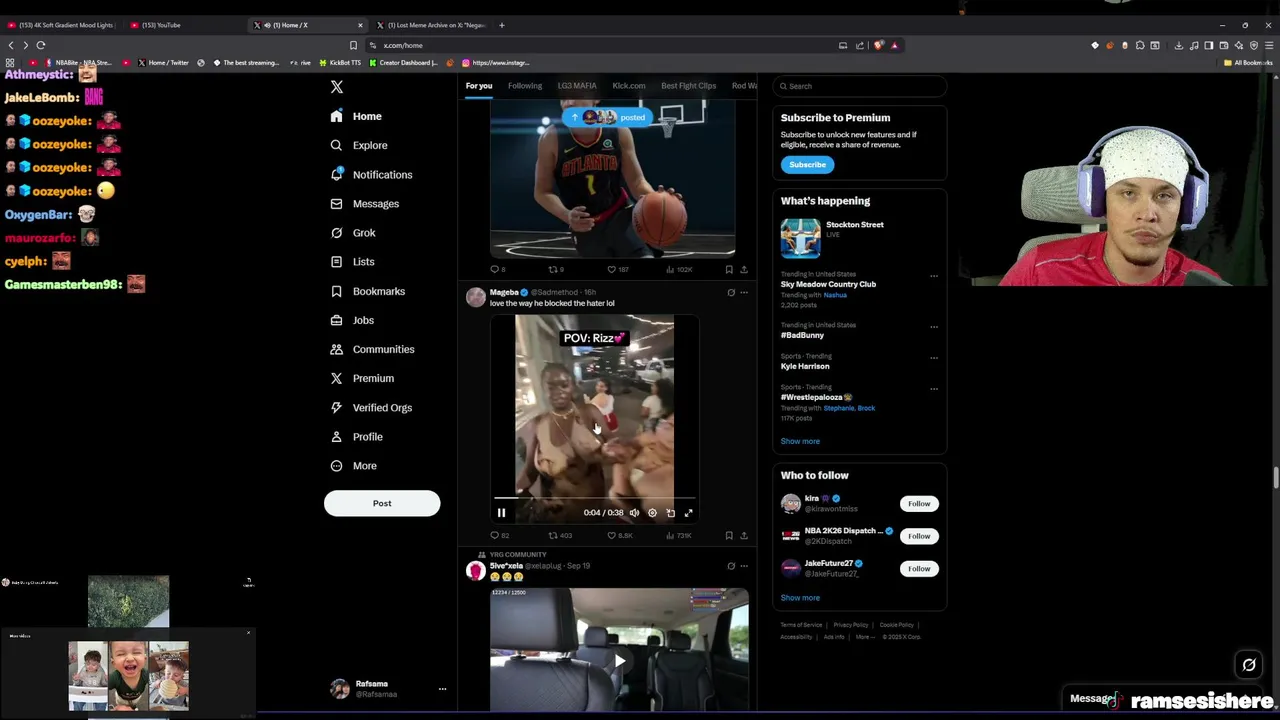1280x720 pixels.
Task: Expand the More menu in X sidebar
Action: click(353, 465)
